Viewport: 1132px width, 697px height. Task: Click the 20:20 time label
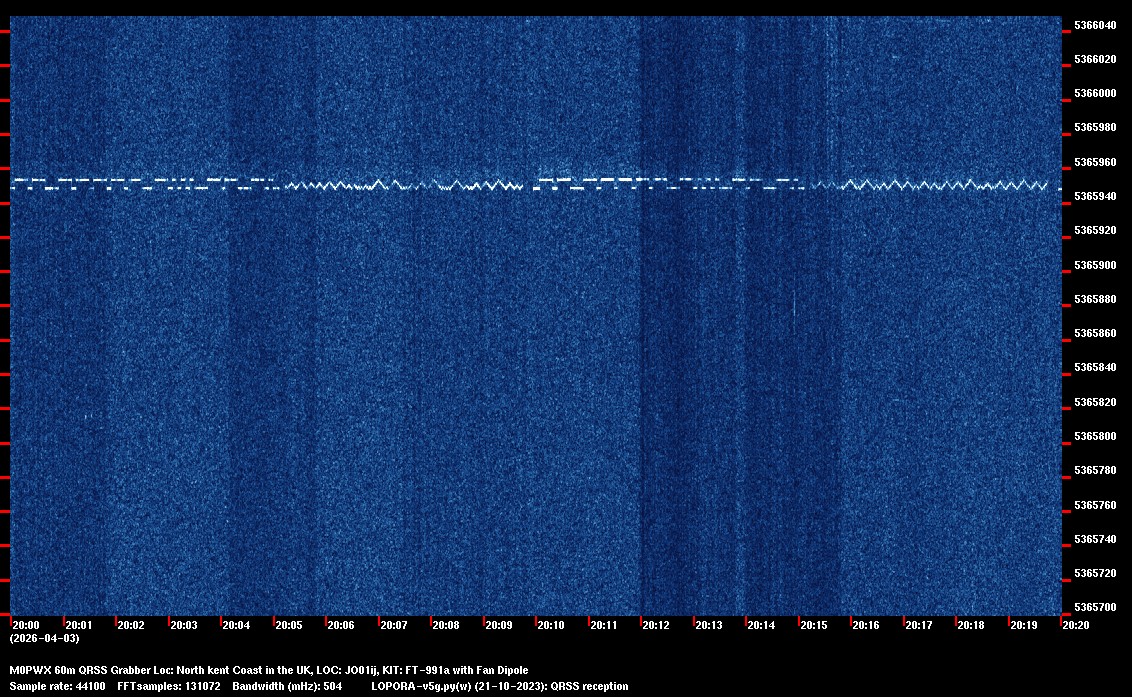tap(1076, 625)
